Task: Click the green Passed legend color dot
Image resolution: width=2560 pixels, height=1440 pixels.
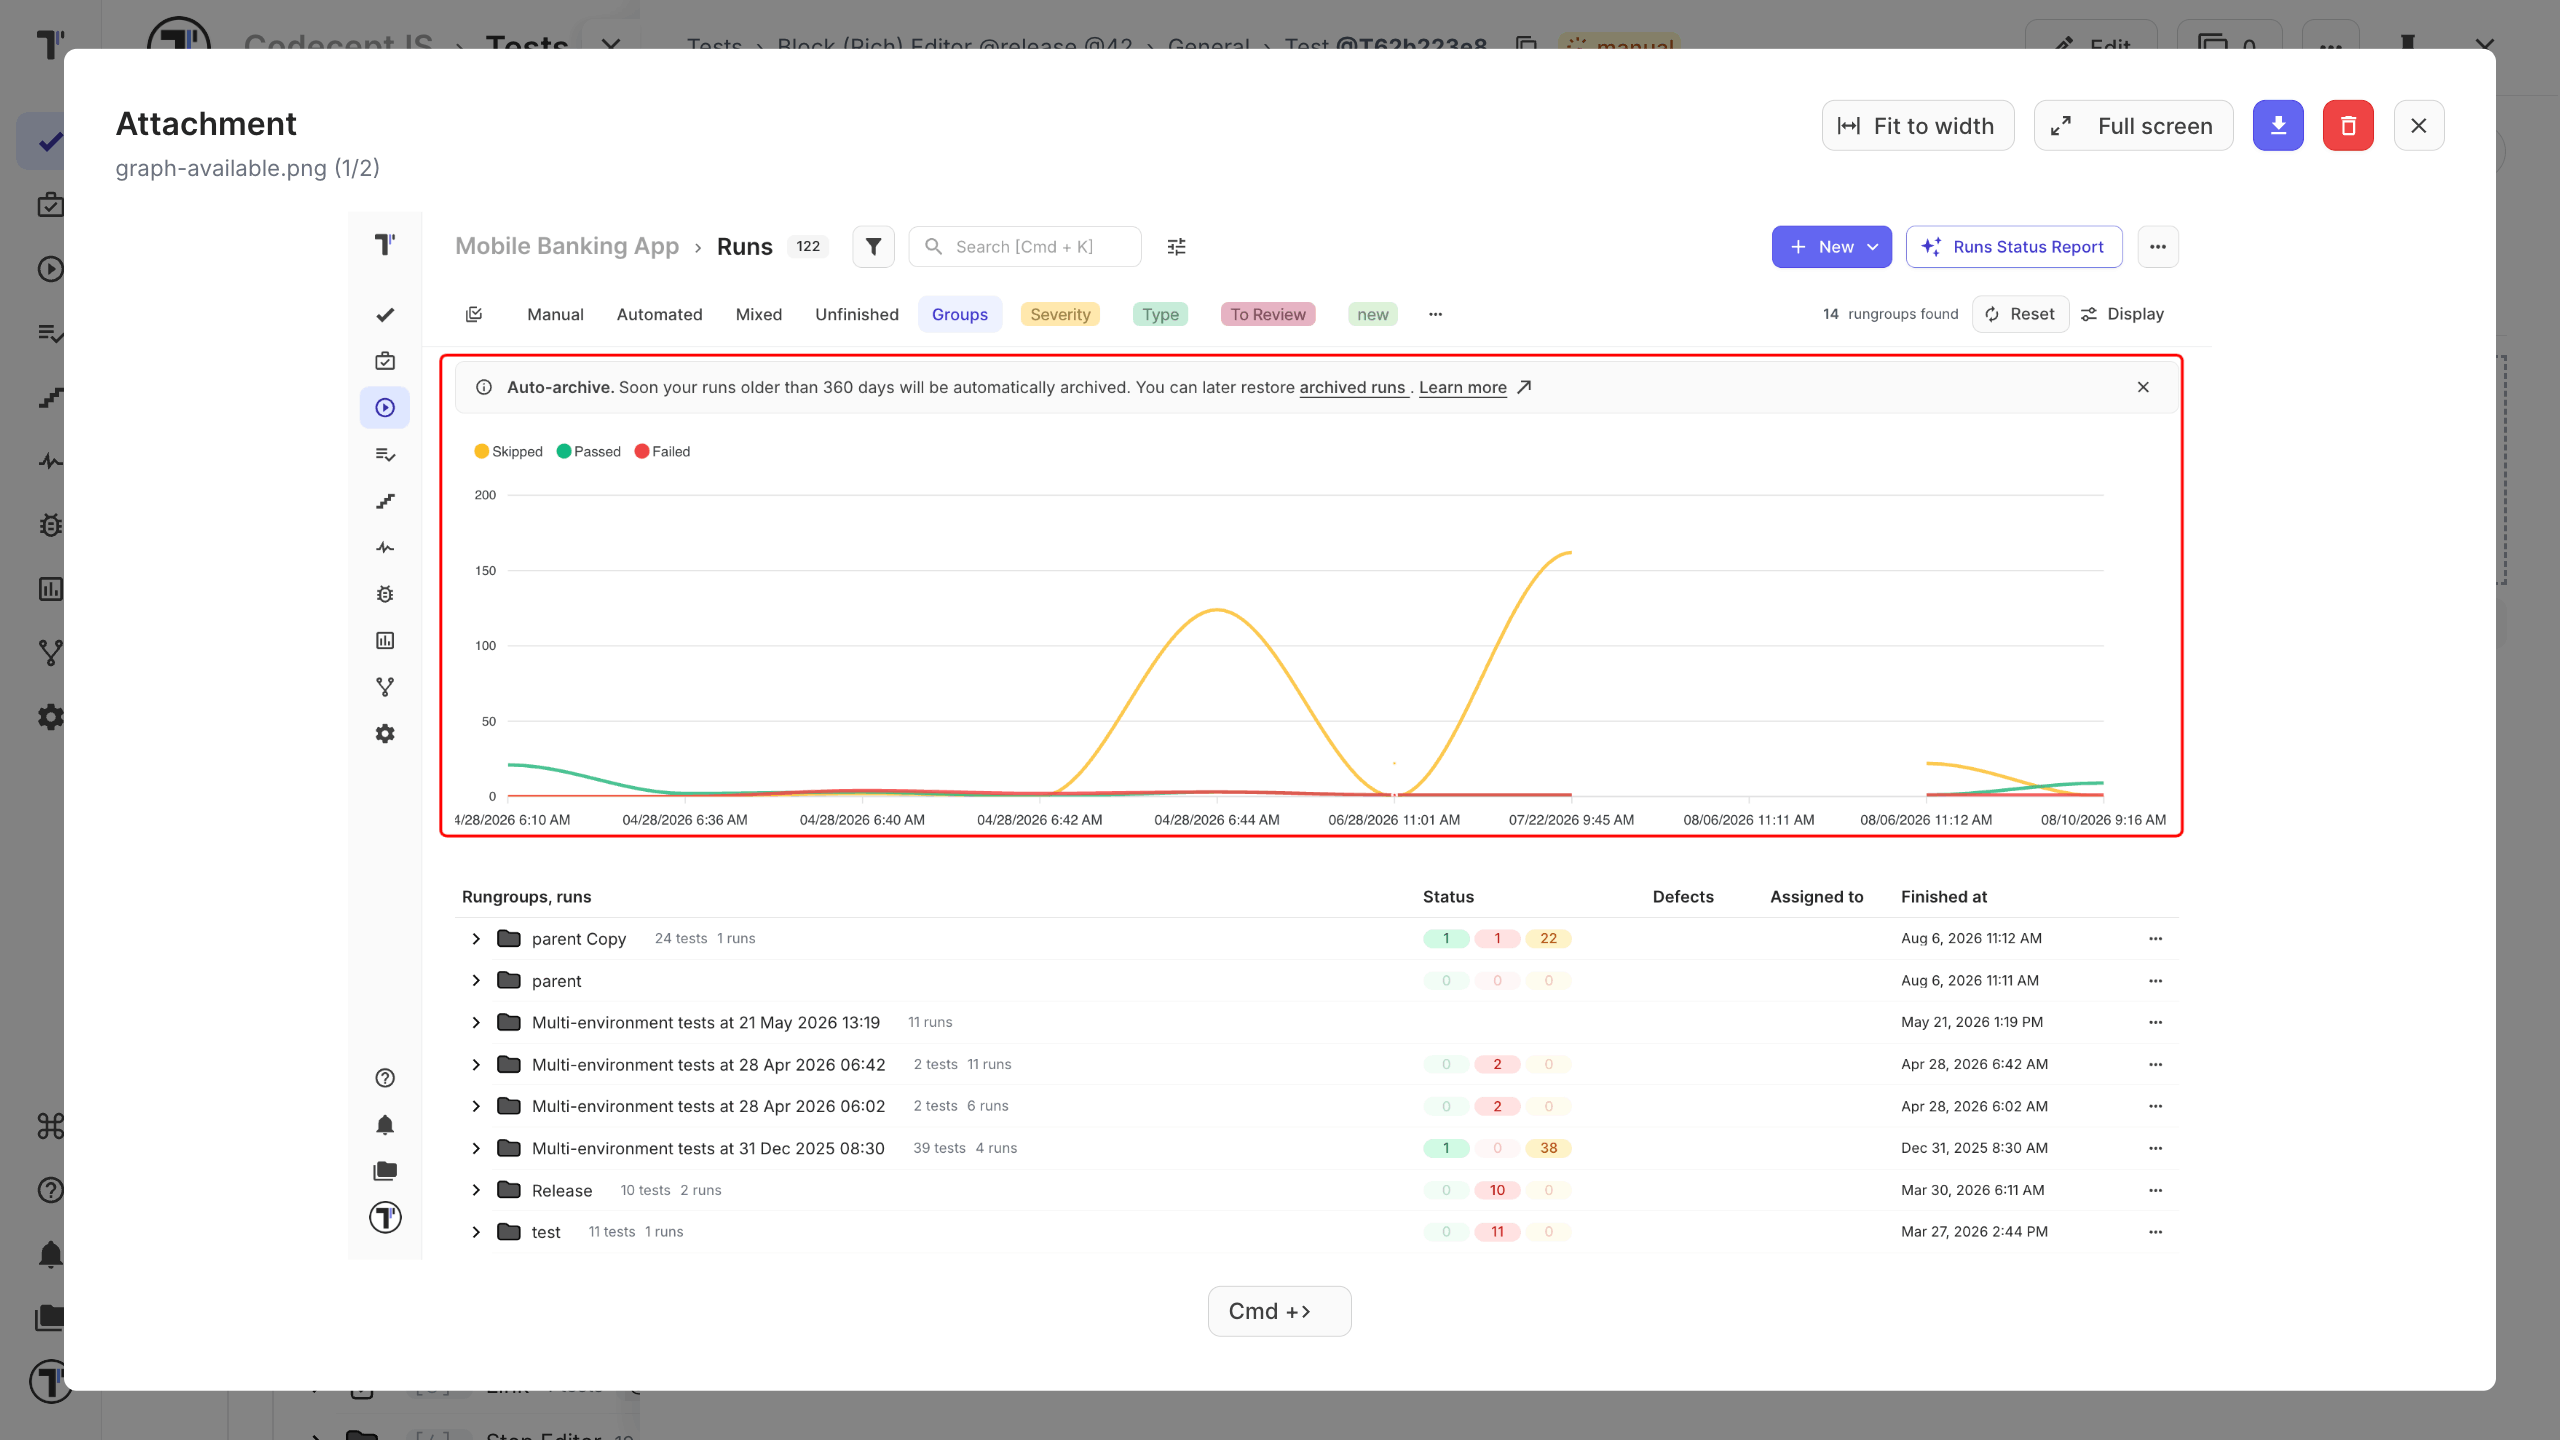Action: coord(564,452)
